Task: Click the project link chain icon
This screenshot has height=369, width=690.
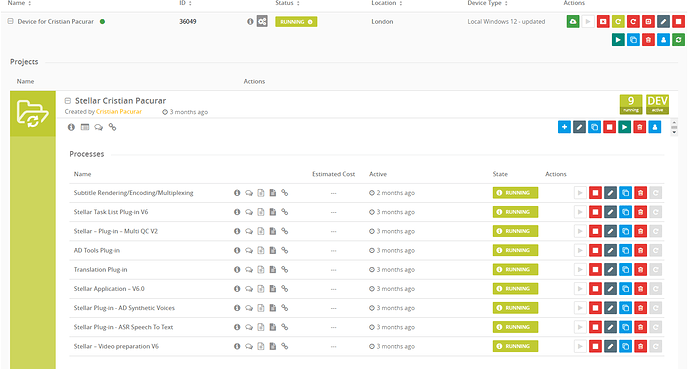Action: 113,127
